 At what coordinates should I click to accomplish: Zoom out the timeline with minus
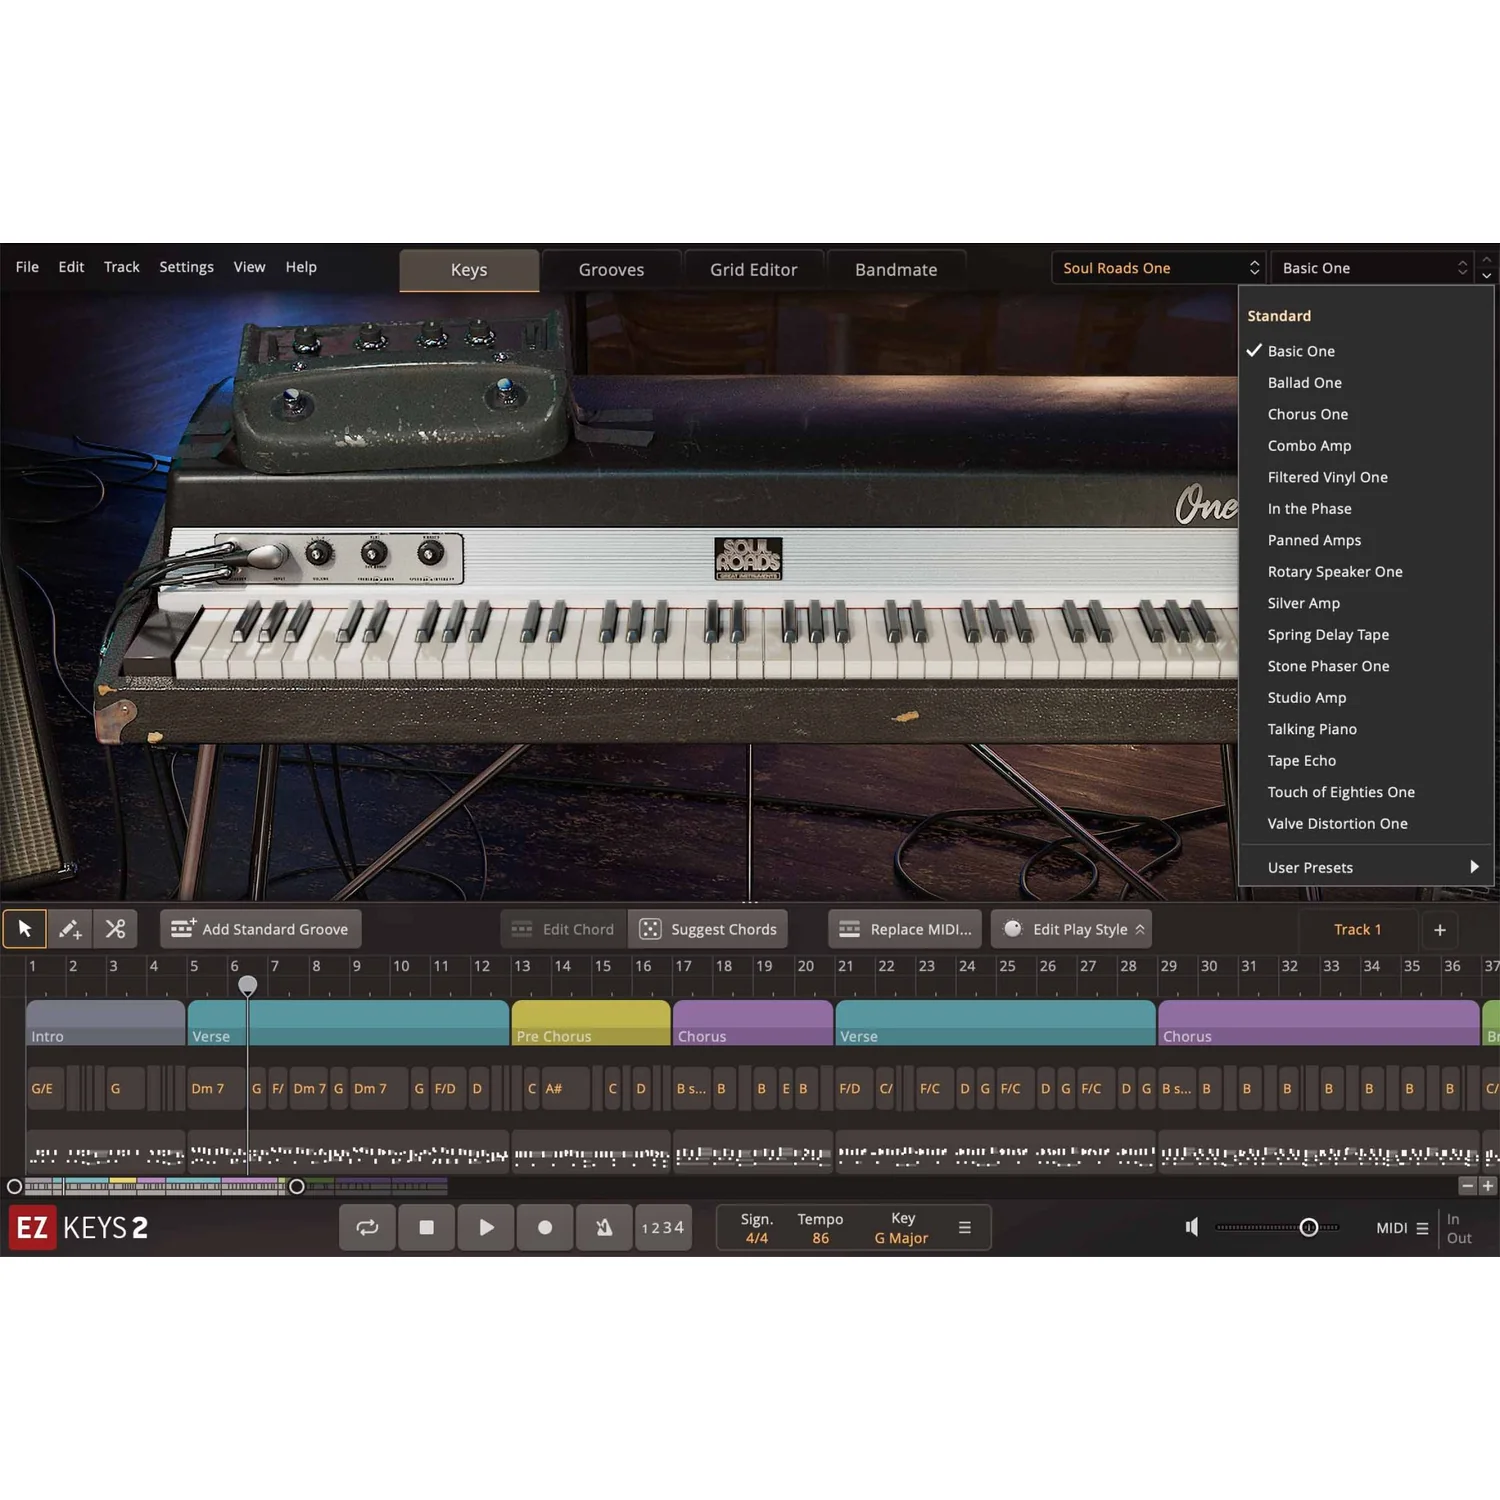pyautogui.click(x=1467, y=1186)
